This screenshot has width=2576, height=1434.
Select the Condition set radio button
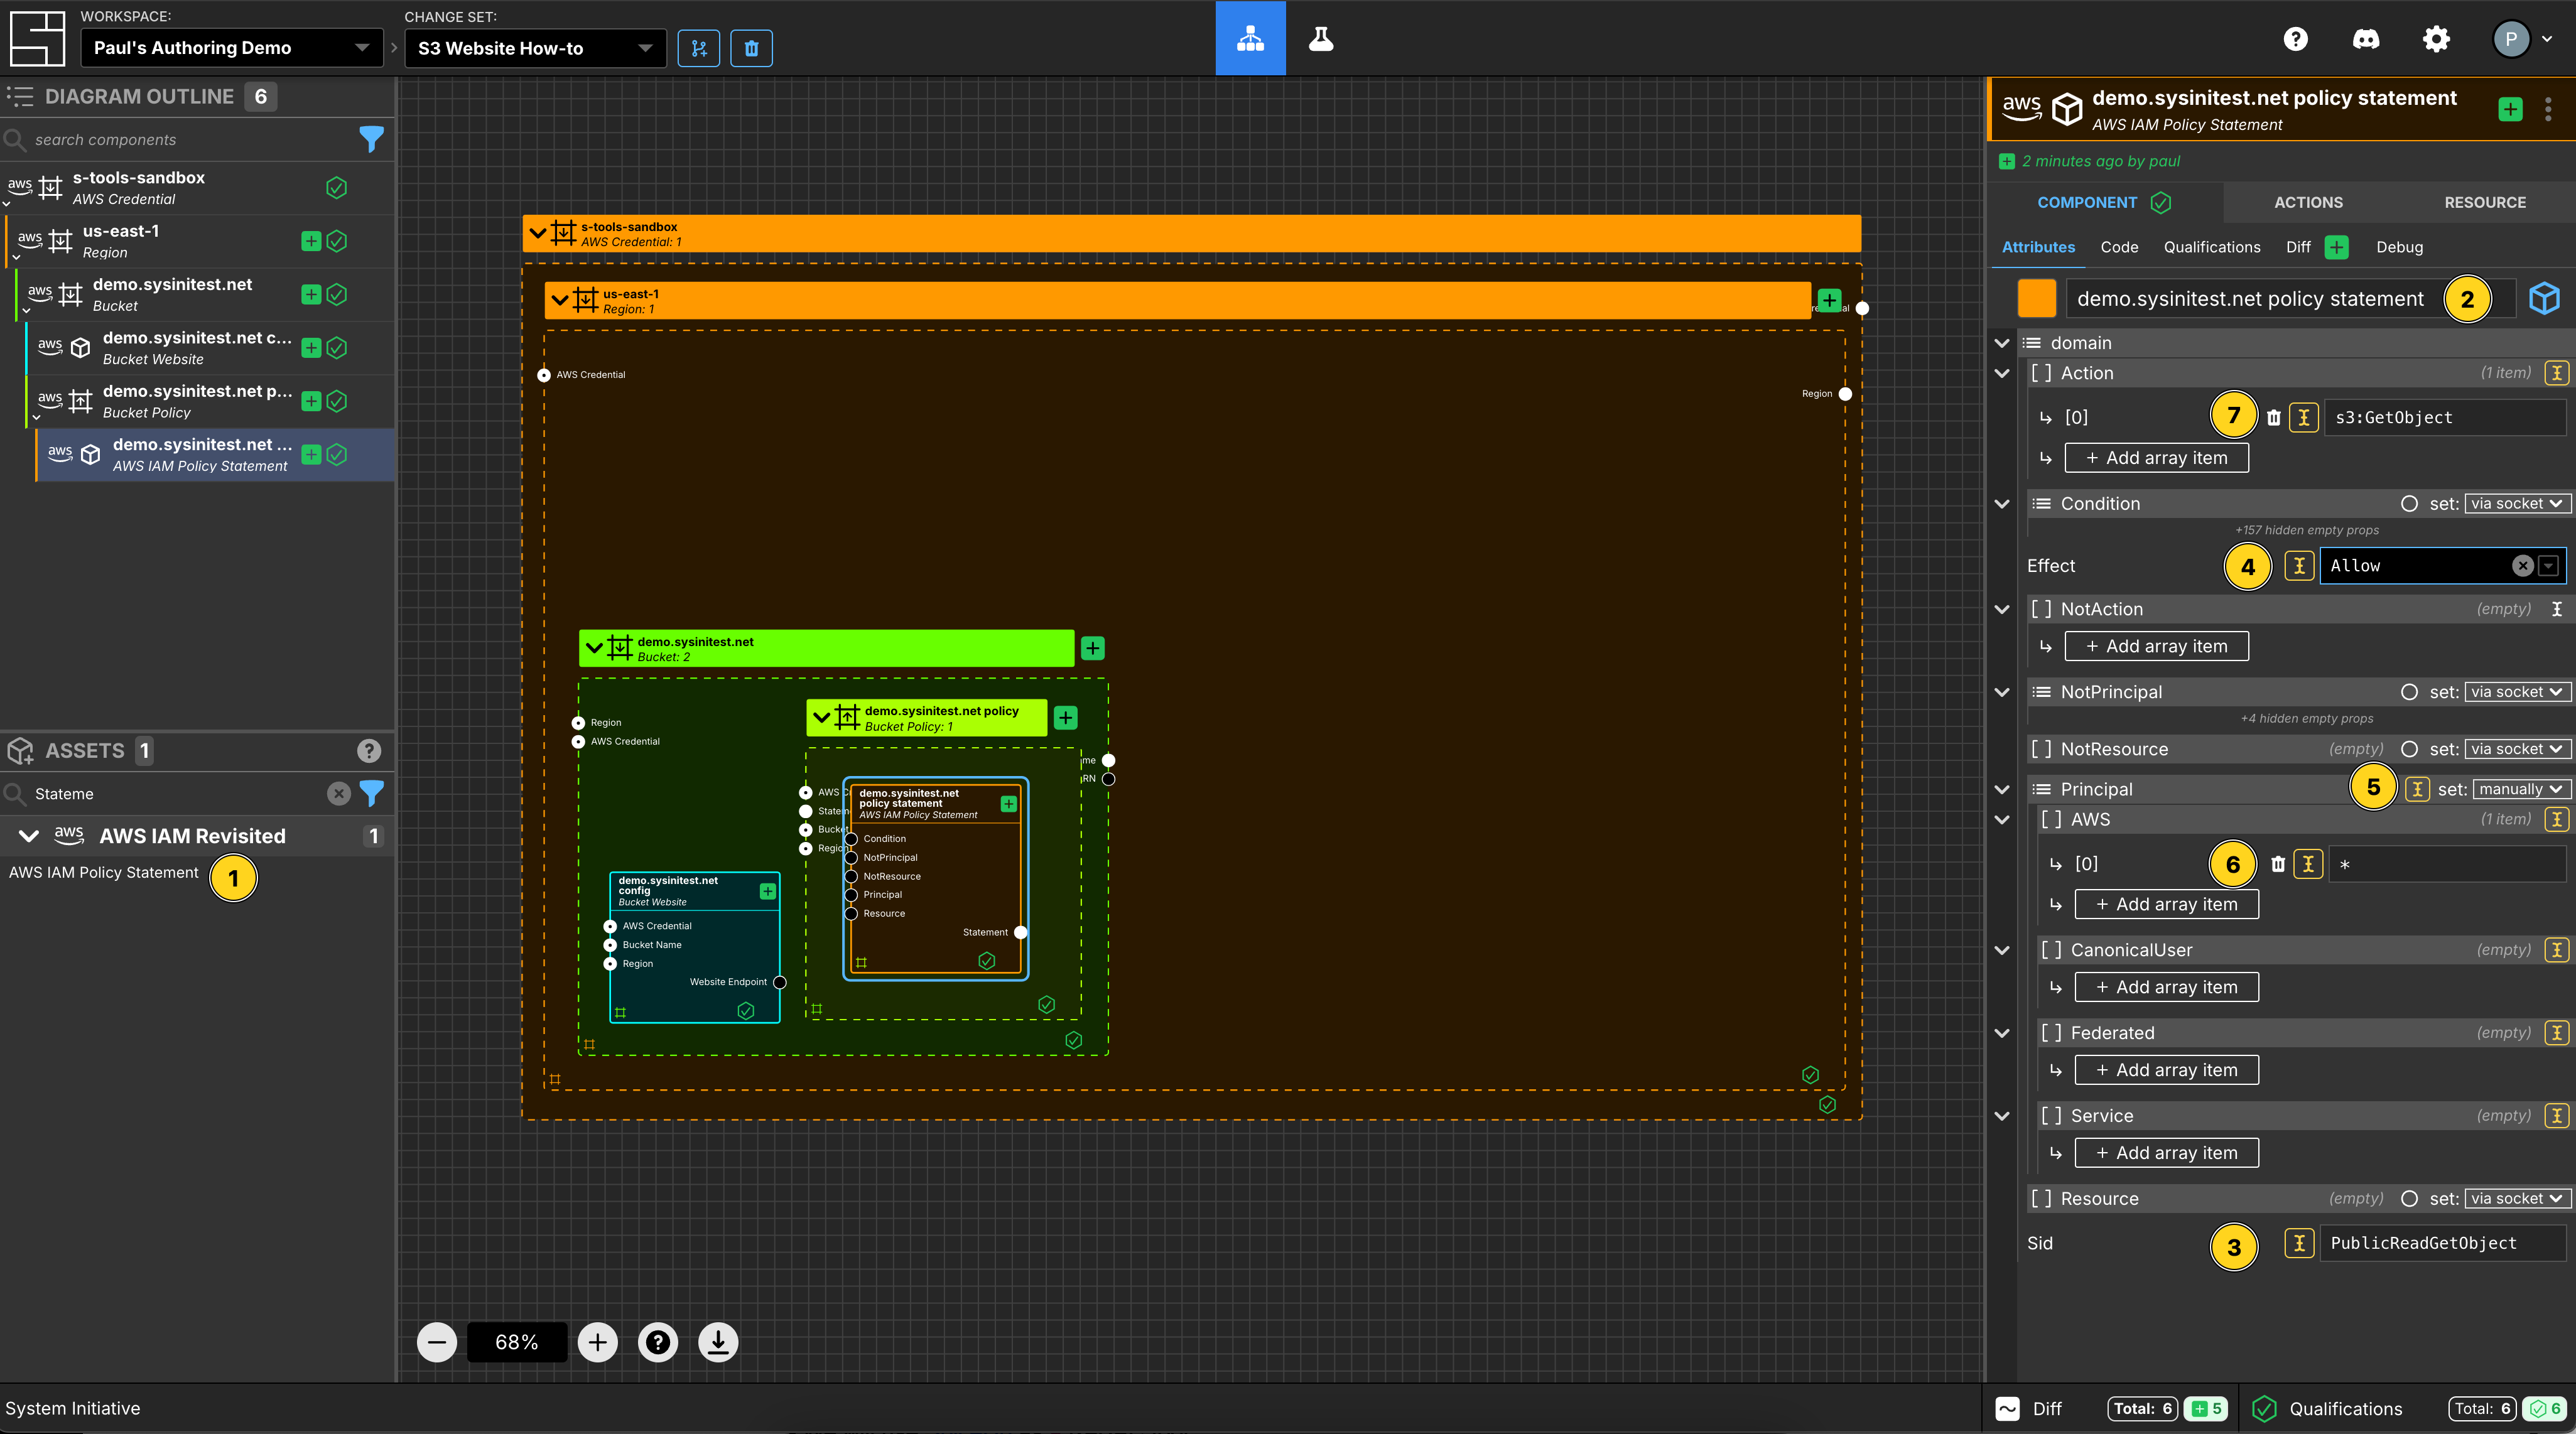click(2410, 504)
